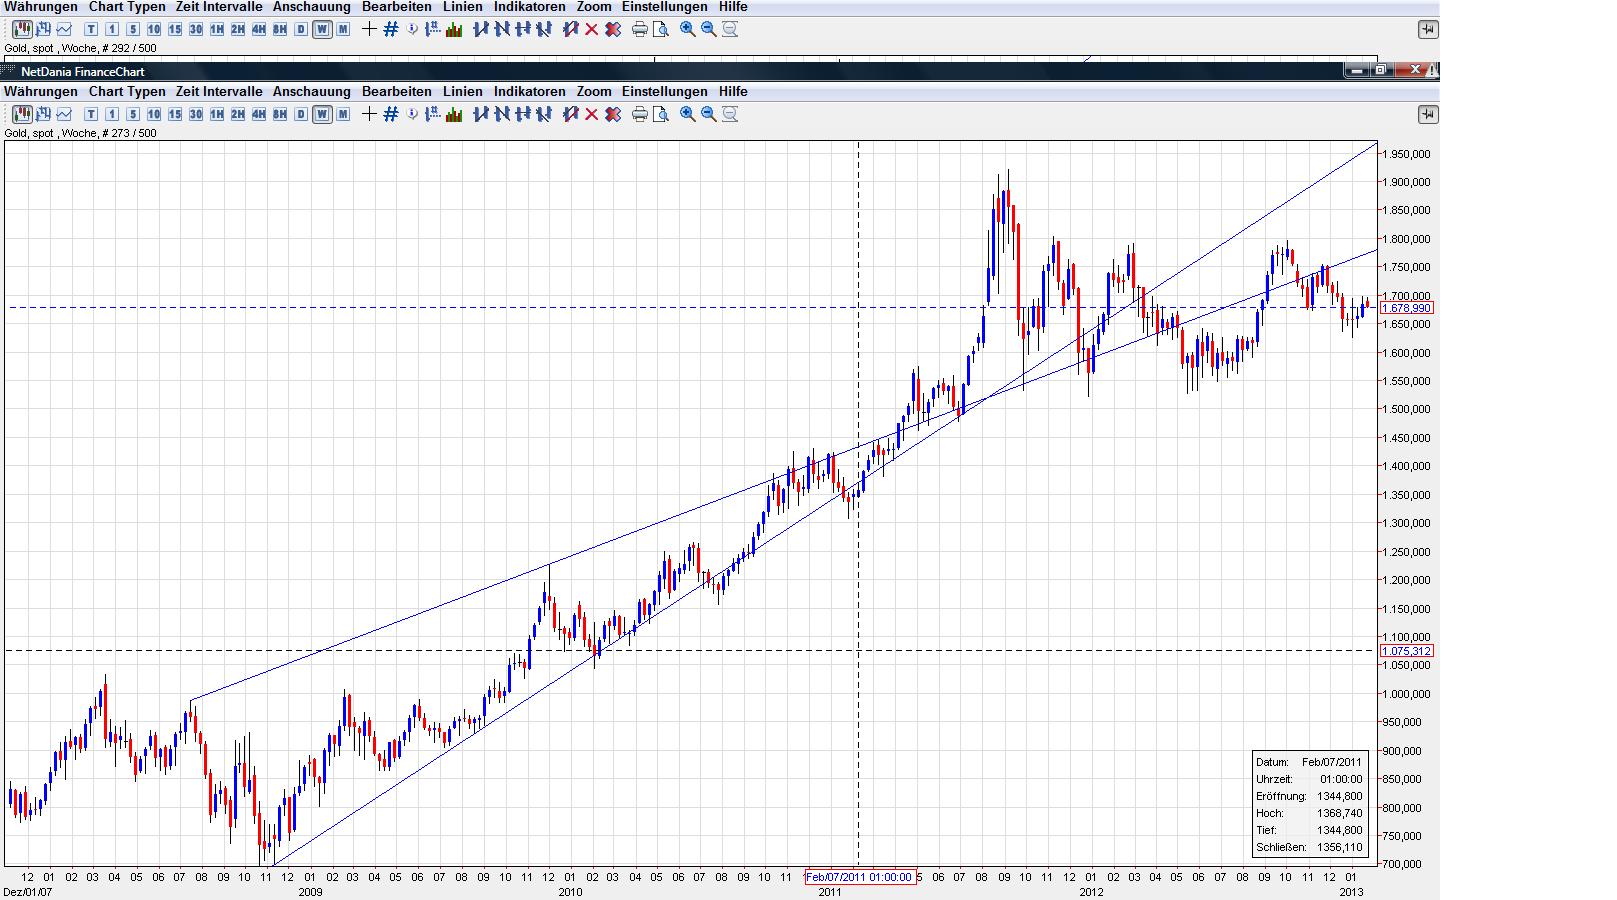Open Linien menu in back window
1617x900 pixels.
pyautogui.click(x=463, y=7)
